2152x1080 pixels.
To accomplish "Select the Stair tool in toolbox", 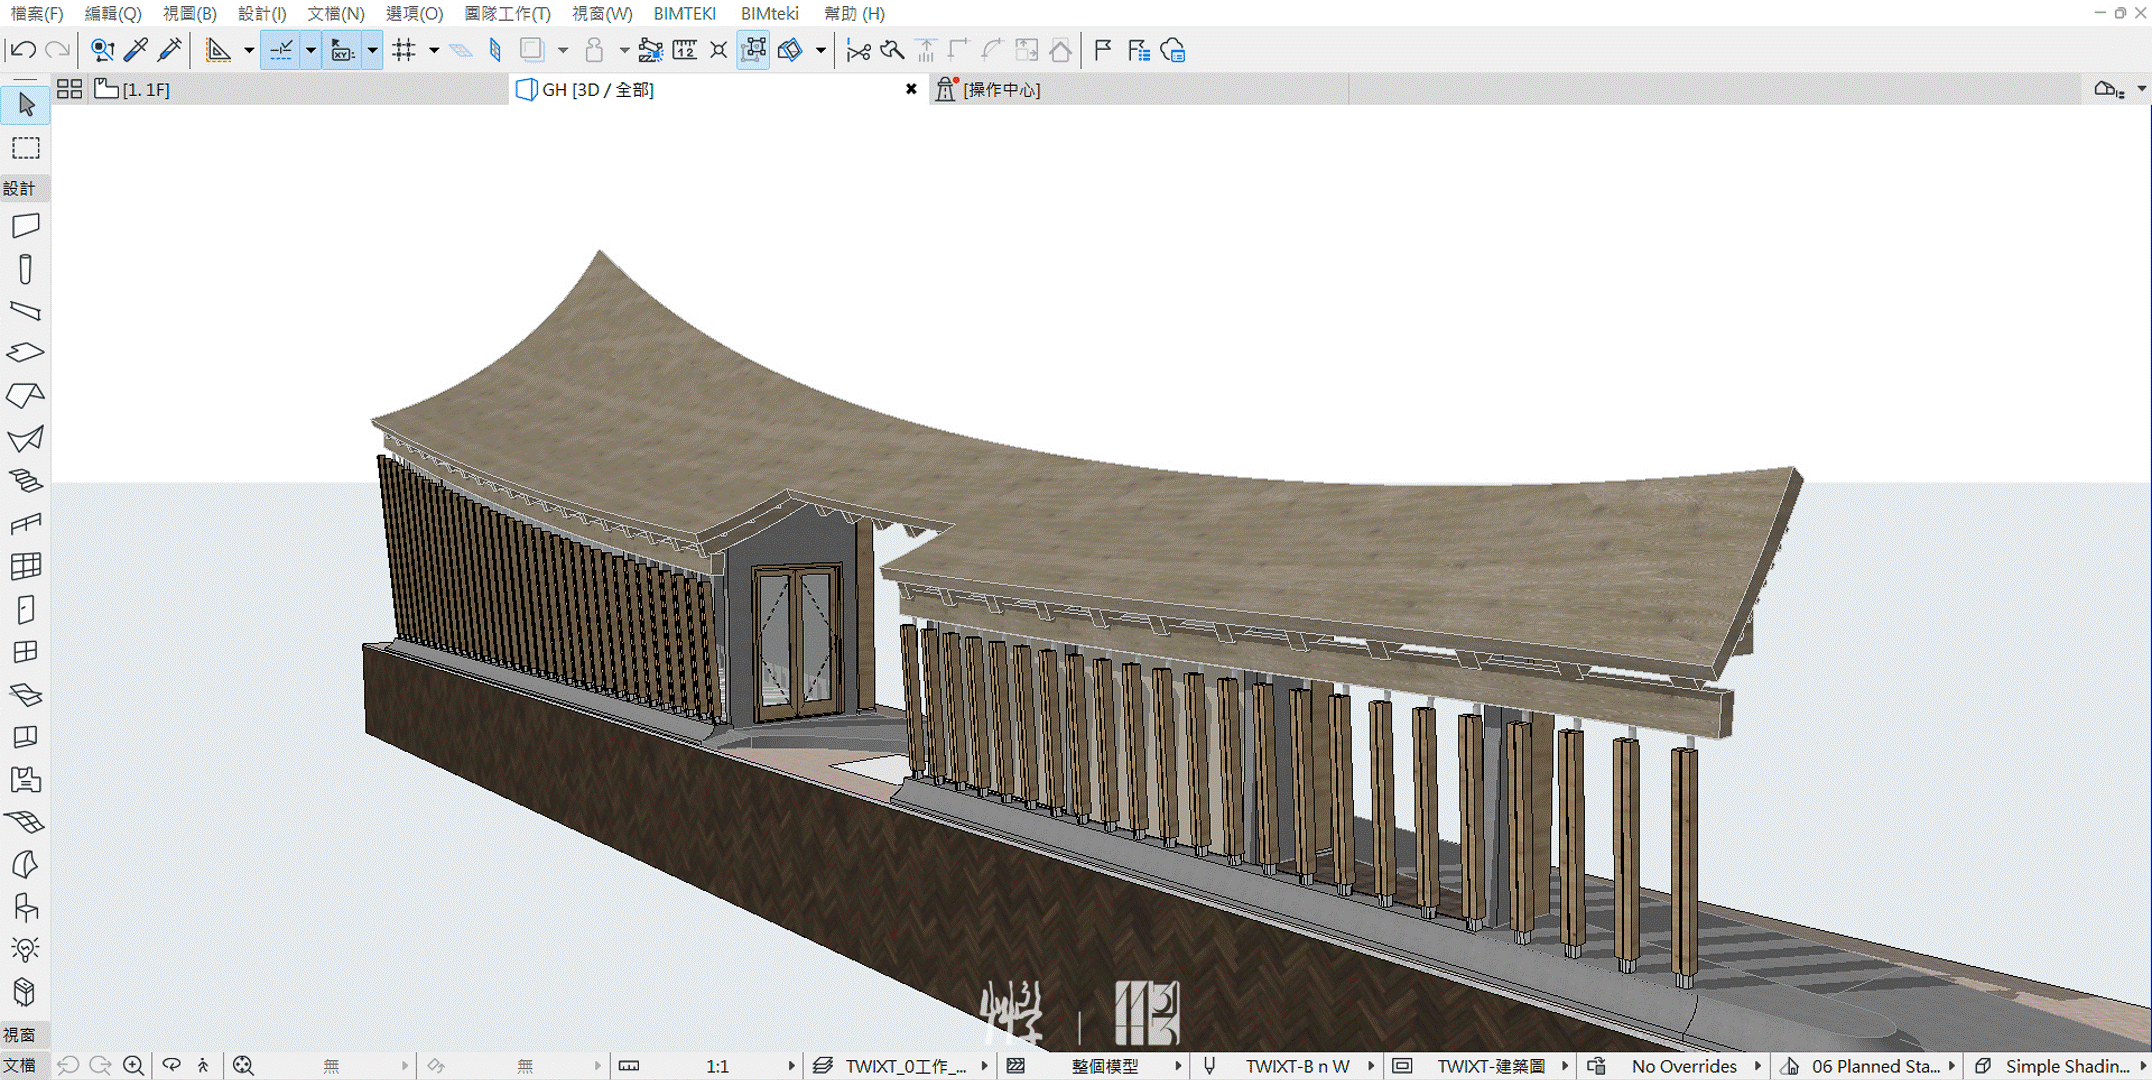I will point(26,481).
